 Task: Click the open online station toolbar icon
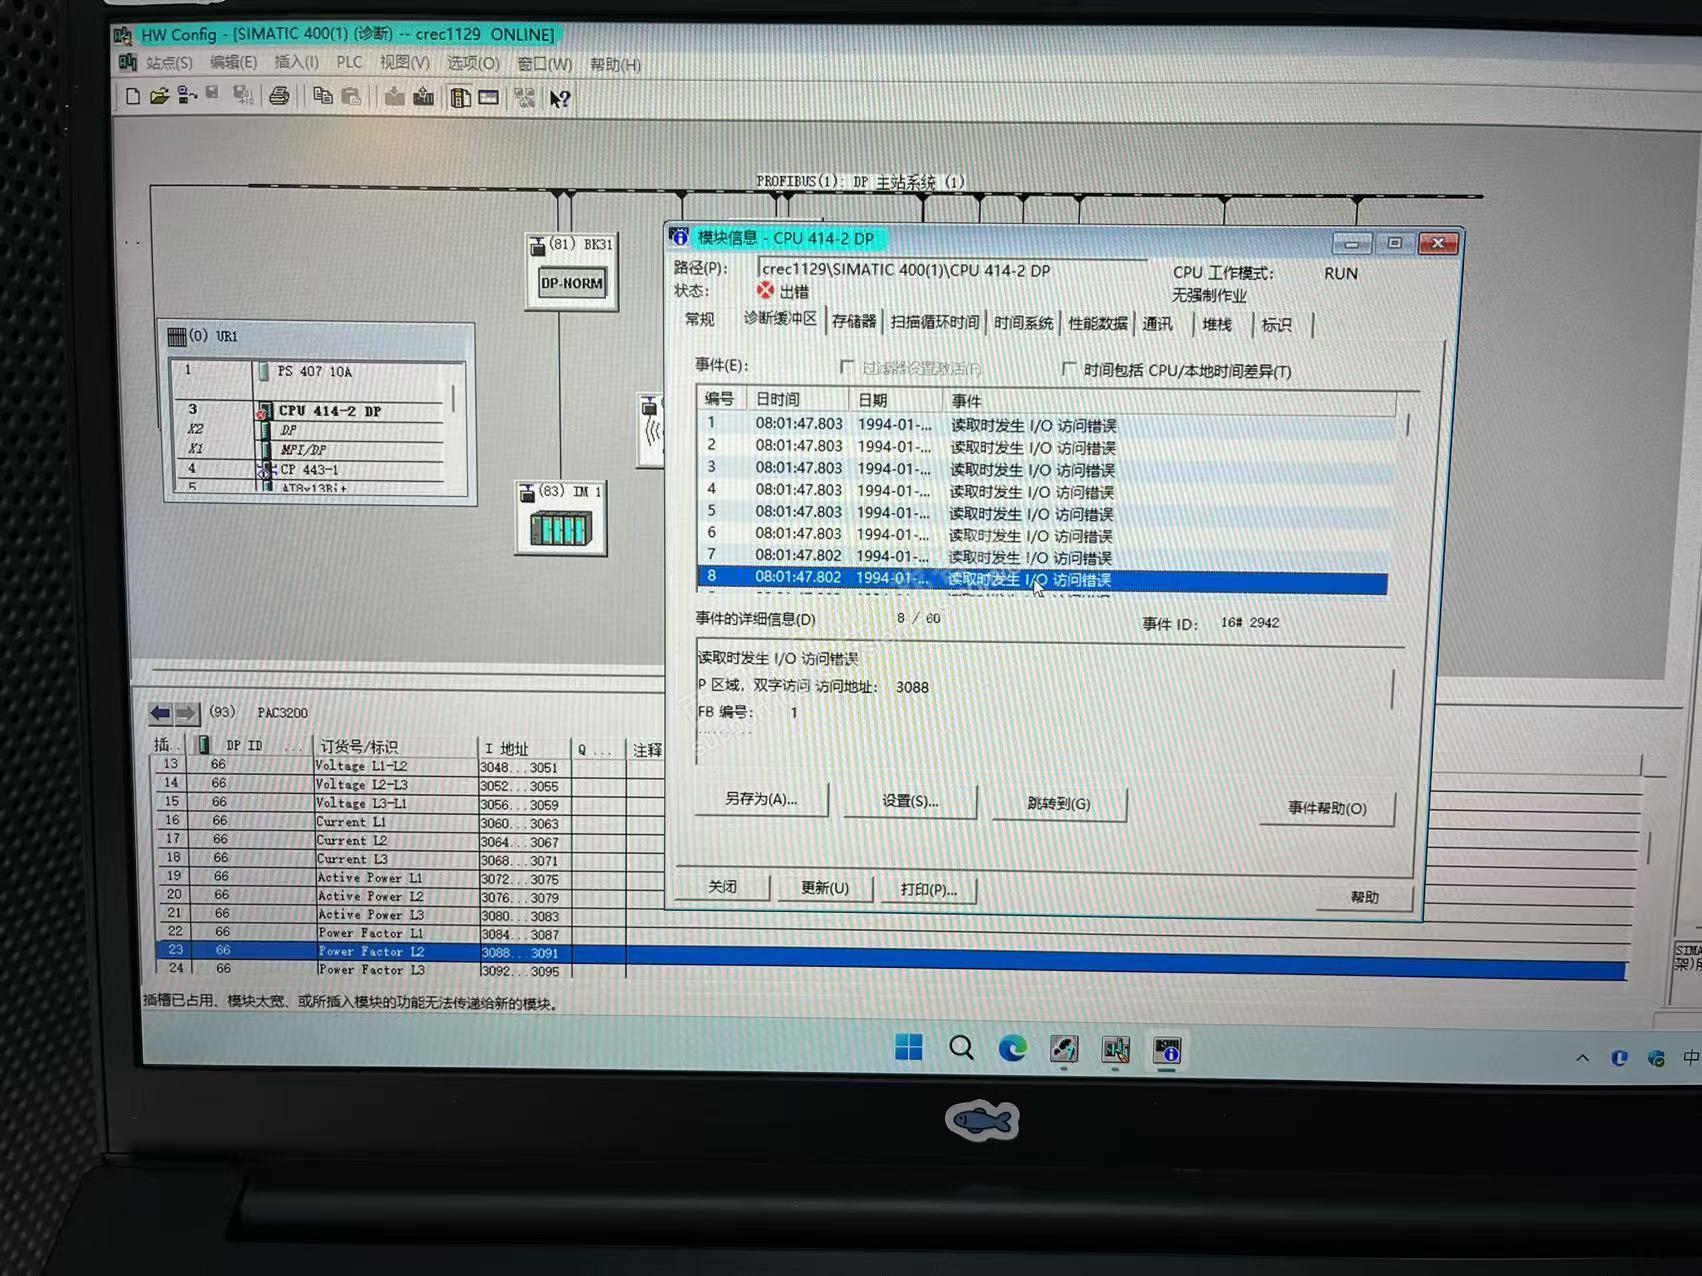coord(187,96)
